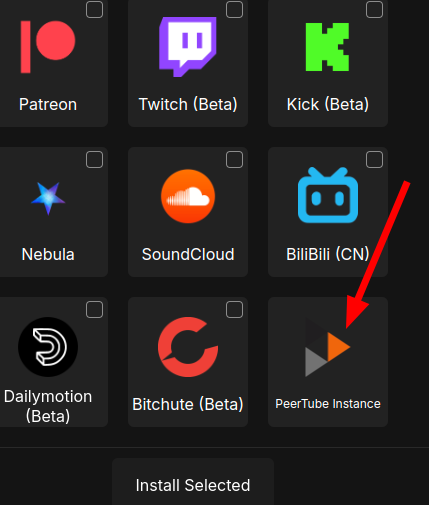Image resolution: width=429 pixels, height=505 pixels.
Task: Click the green Kick logo
Action: (x=327, y=47)
